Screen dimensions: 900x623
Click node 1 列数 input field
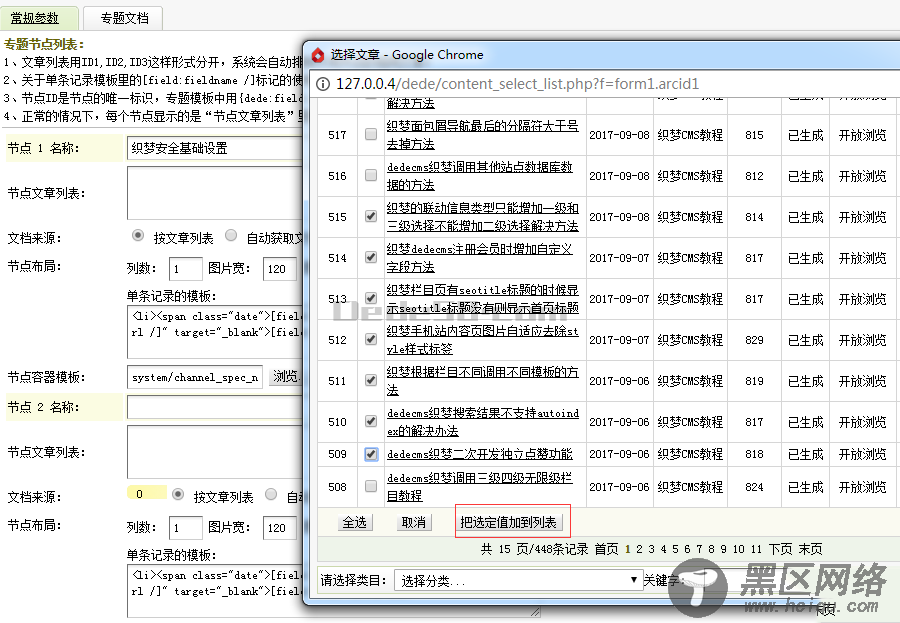(x=185, y=269)
